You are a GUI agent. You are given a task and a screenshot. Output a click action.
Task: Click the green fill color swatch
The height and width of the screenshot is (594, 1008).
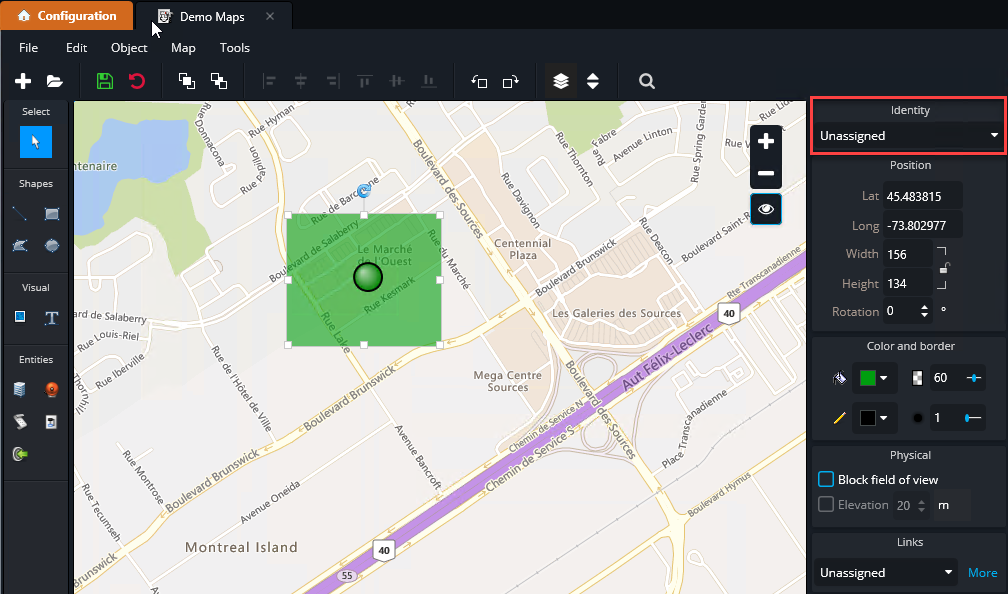pyautogui.click(x=867, y=378)
